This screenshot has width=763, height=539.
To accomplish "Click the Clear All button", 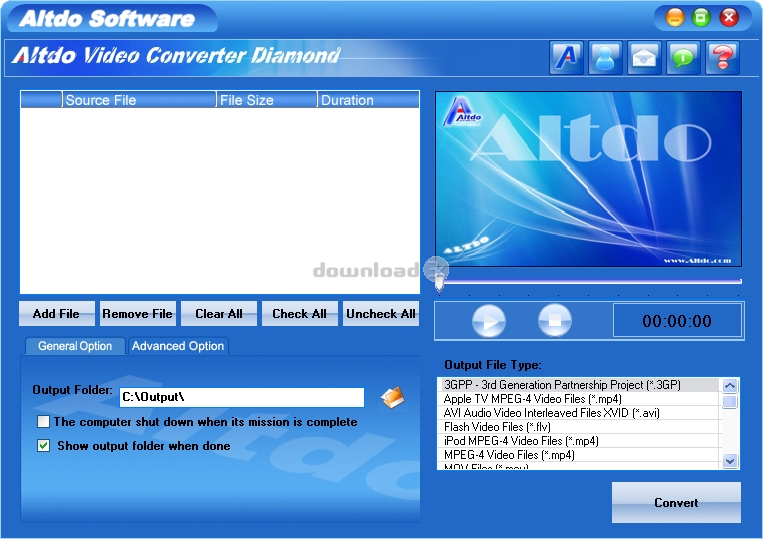I will pos(218,314).
